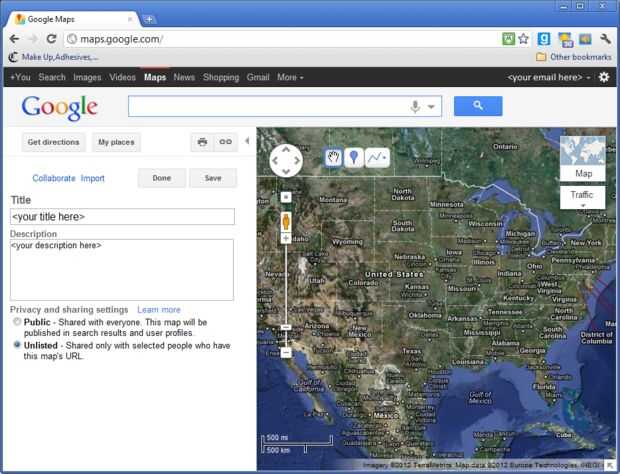Click the Save button
The width and height of the screenshot is (620, 474).
(213, 178)
